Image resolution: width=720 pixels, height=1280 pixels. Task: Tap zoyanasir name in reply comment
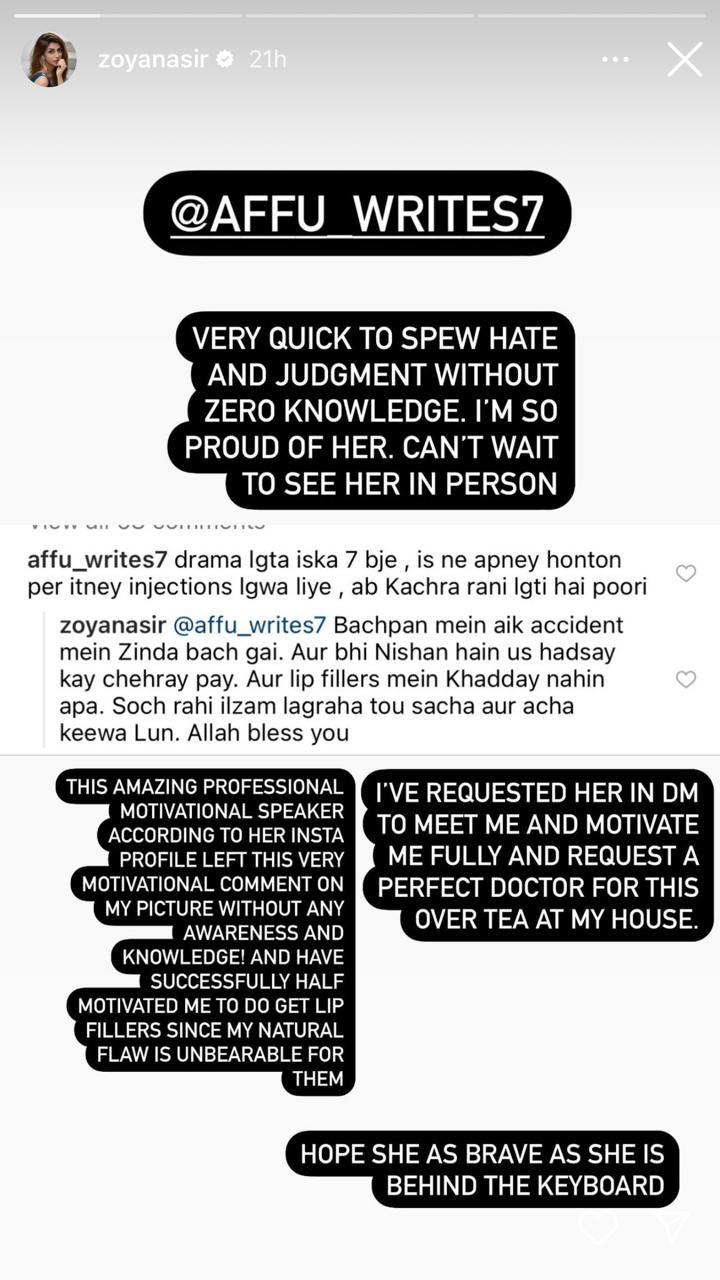click(113, 625)
